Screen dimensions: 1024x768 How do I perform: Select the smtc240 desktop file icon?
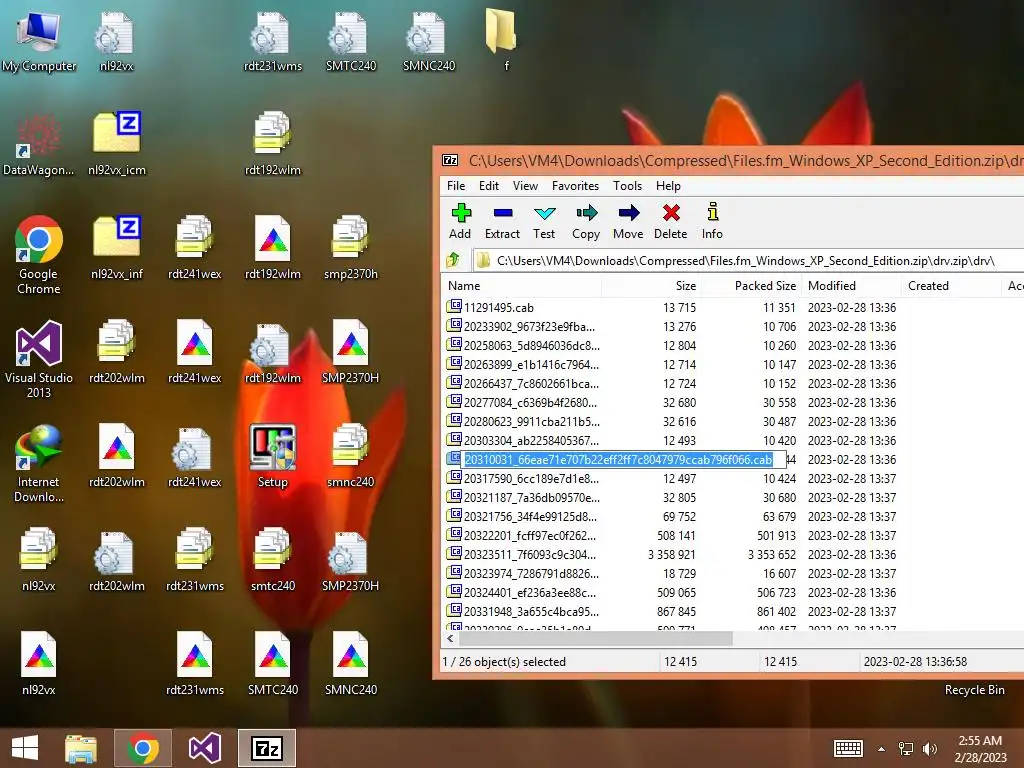point(273,560)
